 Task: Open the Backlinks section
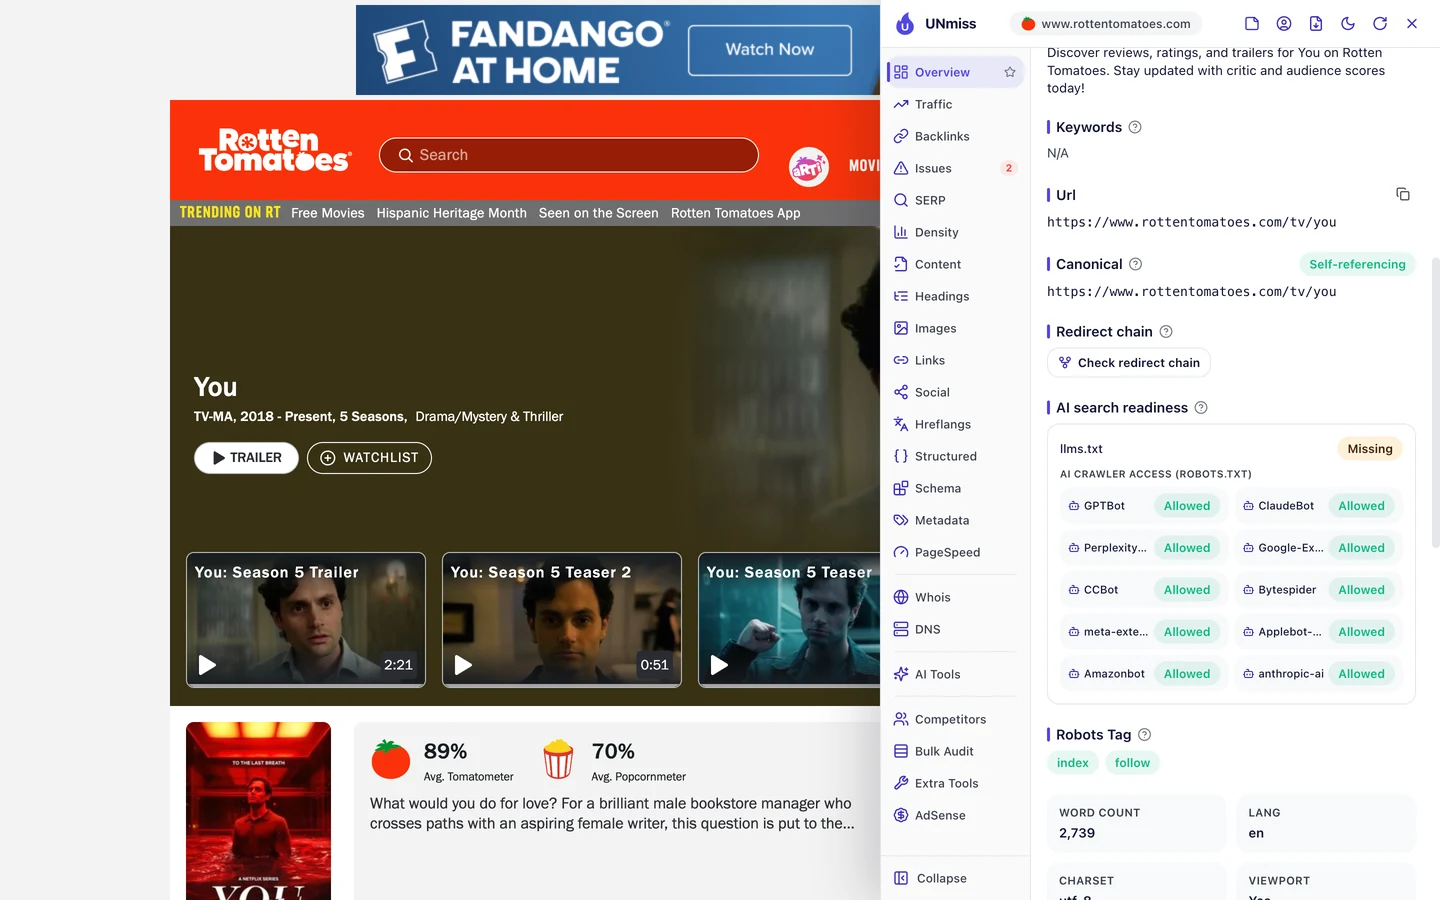click(955, 136)
